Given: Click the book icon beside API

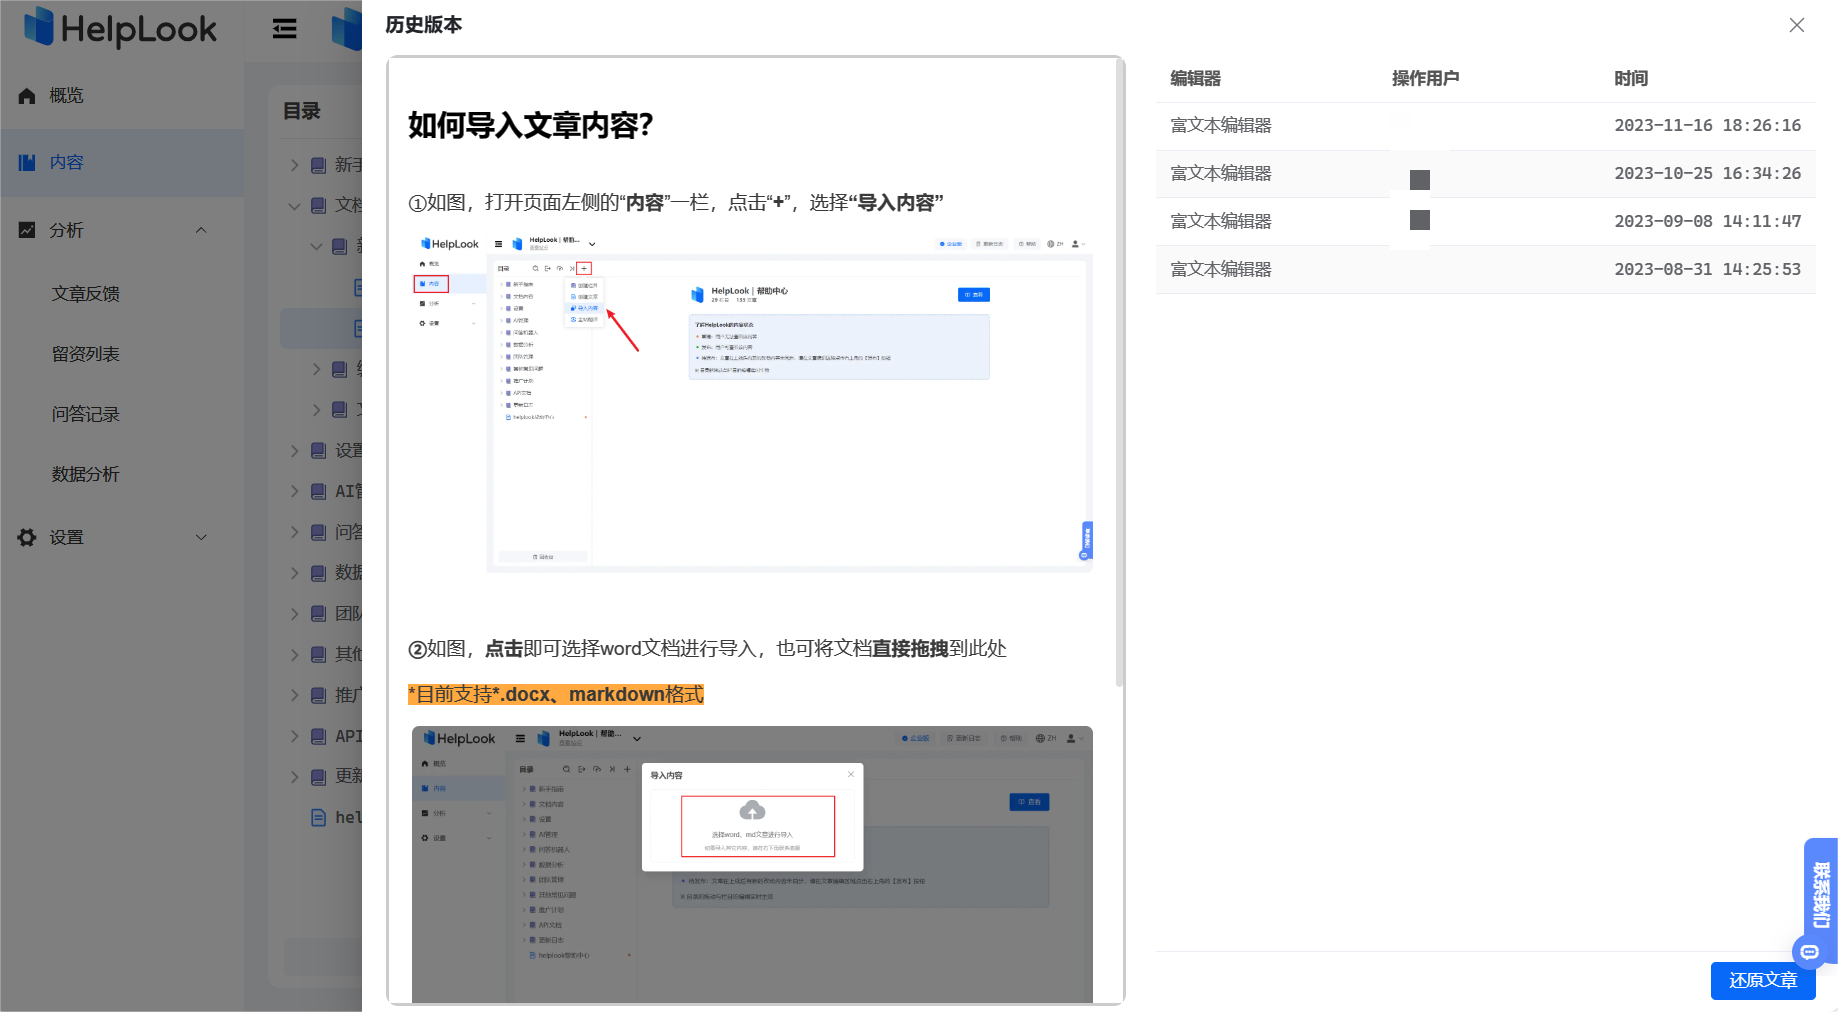Looking at the screenshot, I should (317, 735).
